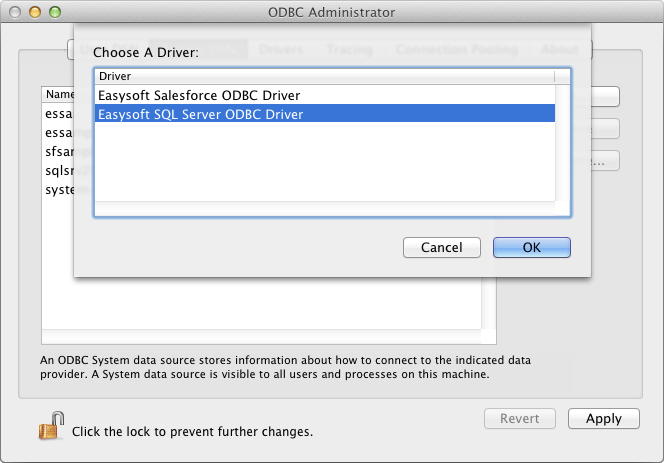Open the Drivers tab

coord(281,50)
